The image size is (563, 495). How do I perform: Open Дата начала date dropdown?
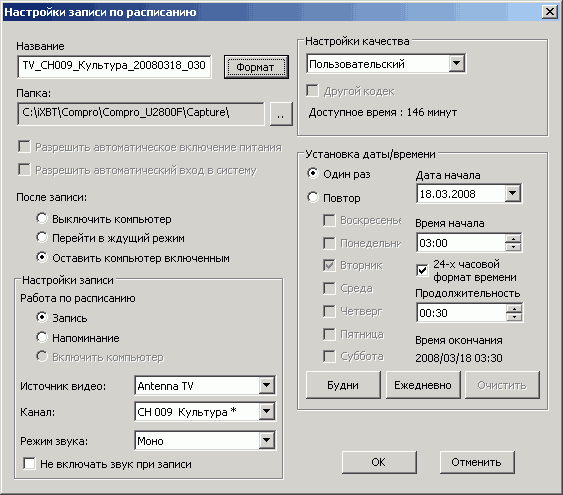(x=513, y=193)
